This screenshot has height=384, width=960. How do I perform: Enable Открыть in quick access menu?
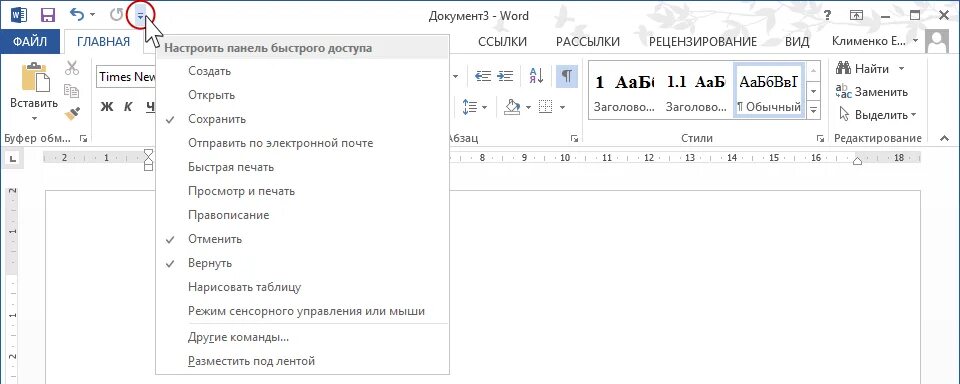pyautogui.click(x=302, y=95)
